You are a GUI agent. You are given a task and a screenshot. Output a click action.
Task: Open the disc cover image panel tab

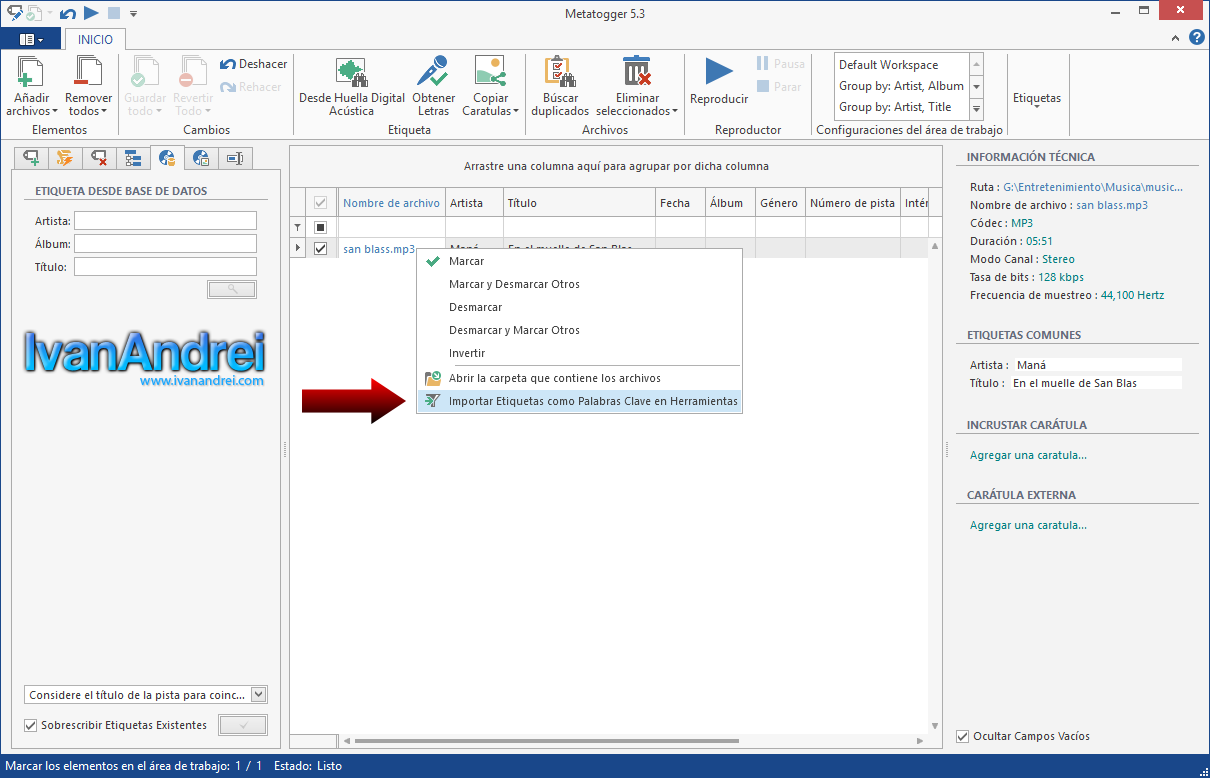point(201,158)
